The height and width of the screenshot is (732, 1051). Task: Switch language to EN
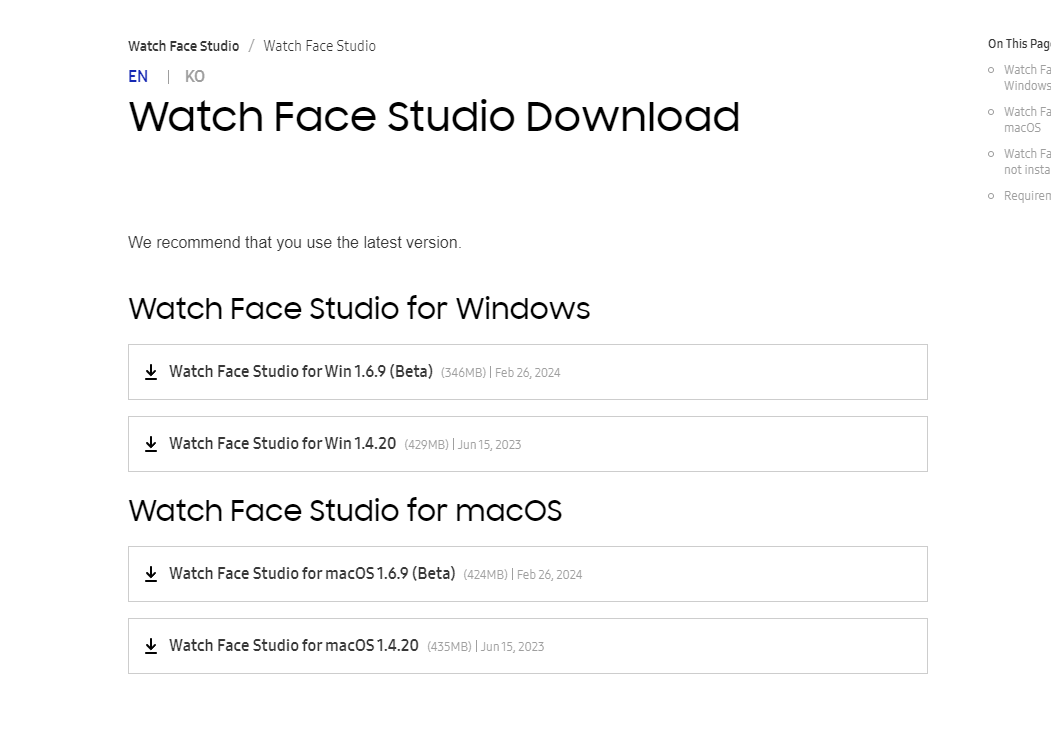(138, 76)
